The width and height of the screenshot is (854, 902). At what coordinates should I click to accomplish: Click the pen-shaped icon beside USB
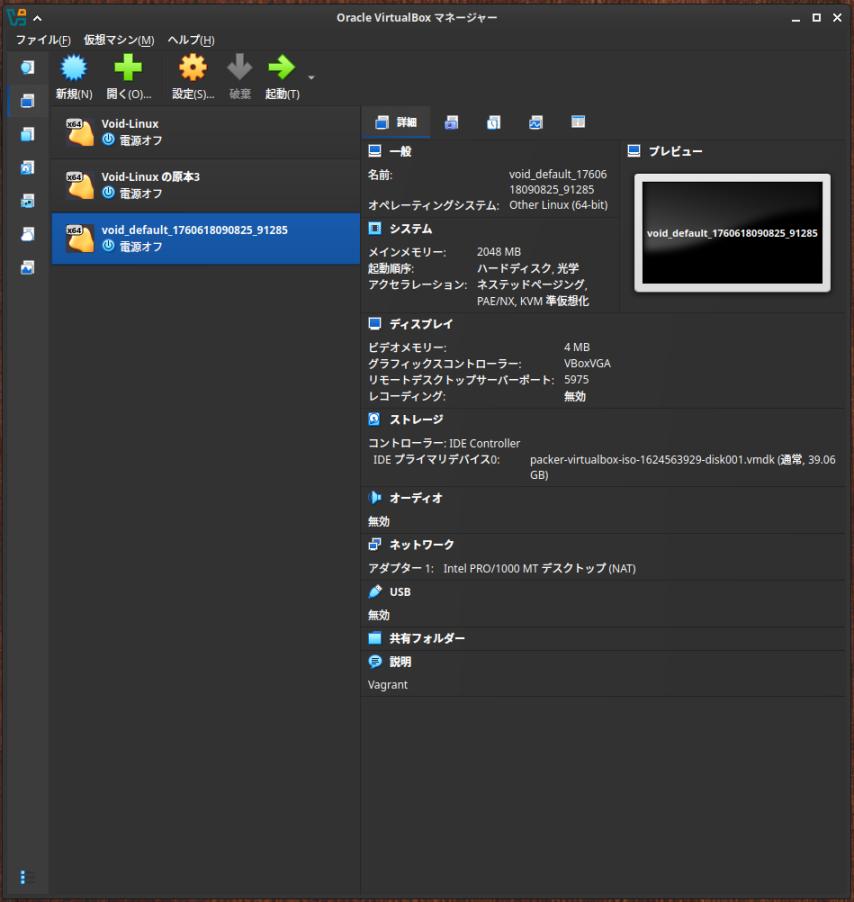point(374,591)
